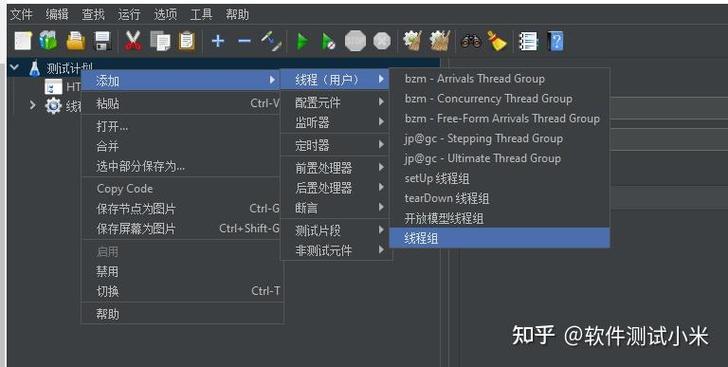The height and width of the screenshot is (367, 728).
Task: Open the 工具 menu
Action: (201, 14)
